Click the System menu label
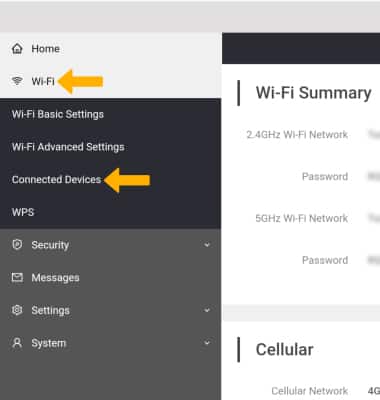This screenshot has height=400, width=380. click(x=49, y=343)
